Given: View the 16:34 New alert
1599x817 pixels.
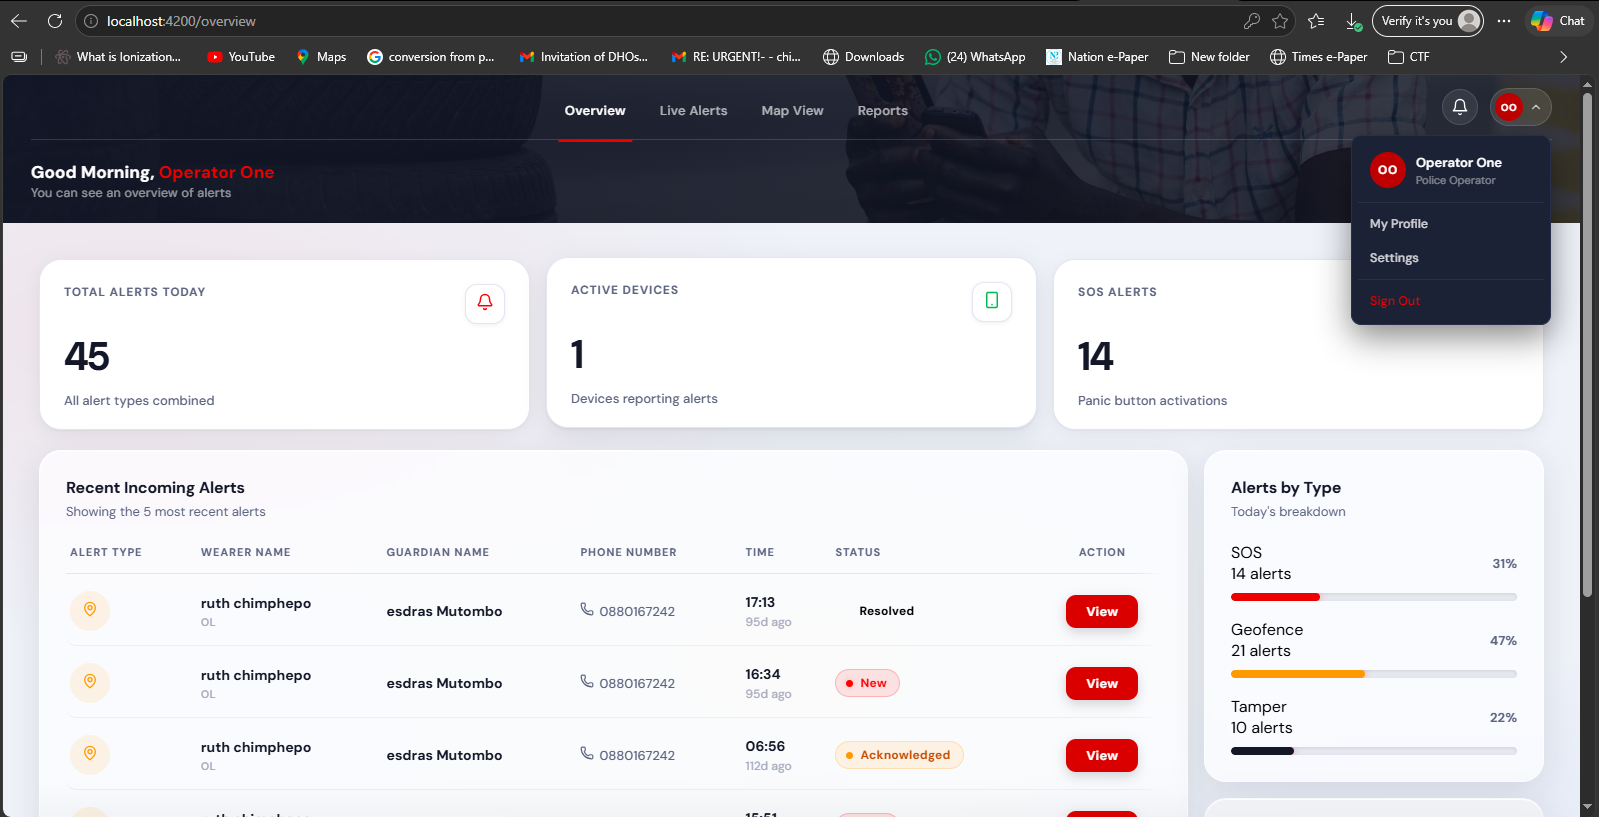Looking at the screenshot, I should coord(1101,683).
